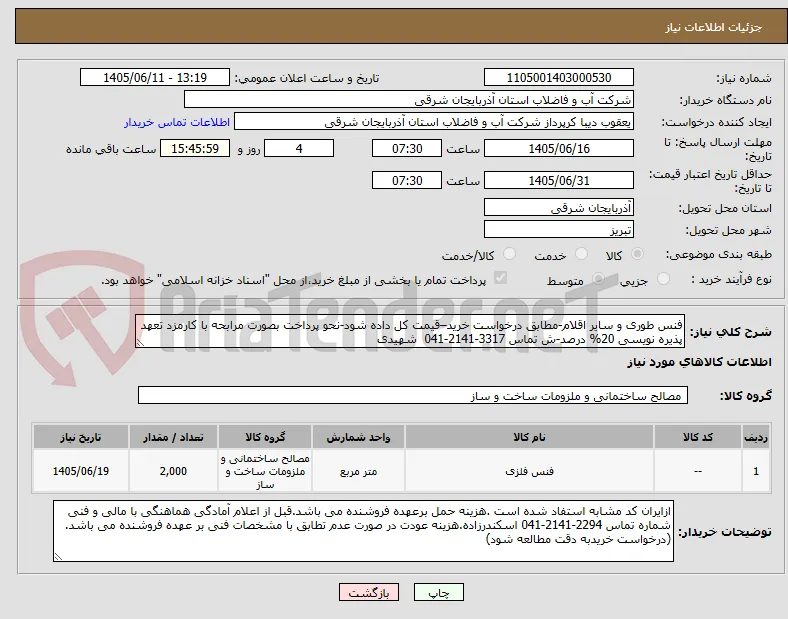Screen dimensions: 788x619
Task: Click the row number cell 1
Action: [x=756, y=471]
